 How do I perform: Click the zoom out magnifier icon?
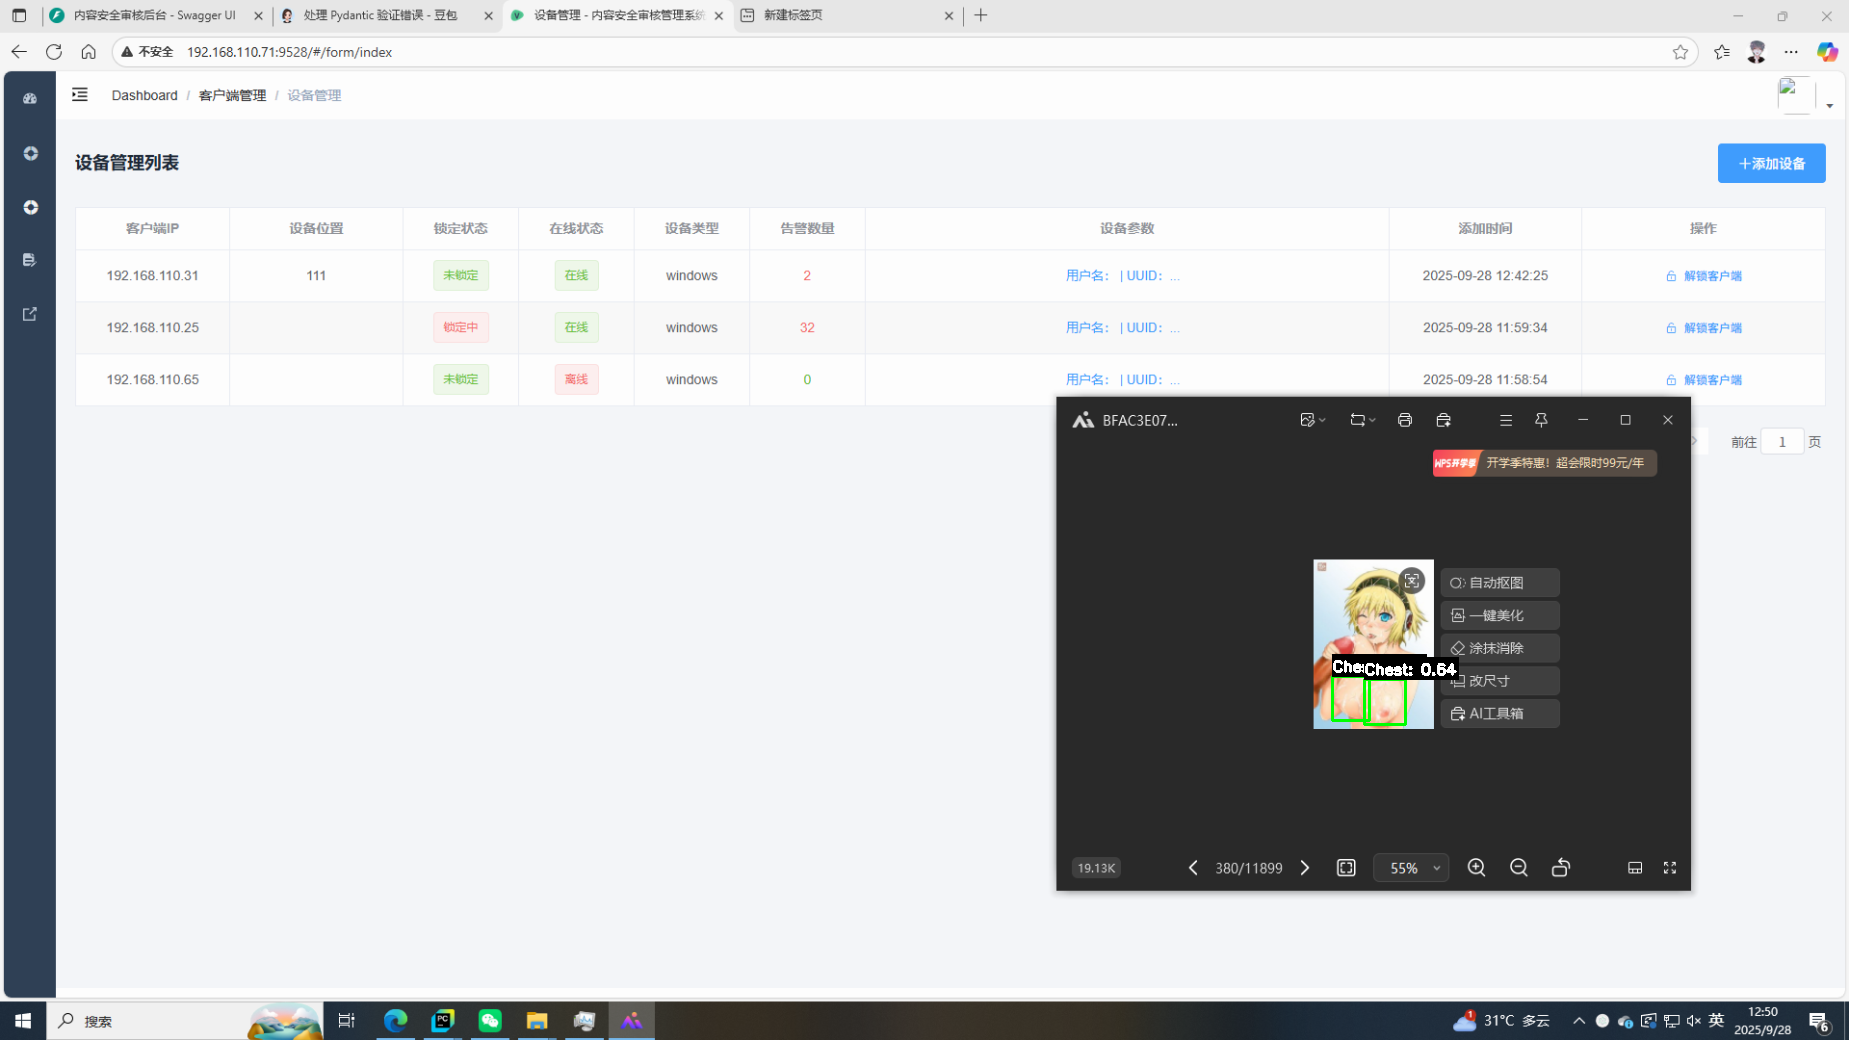pyautogui.click(x=1518, y=868)
